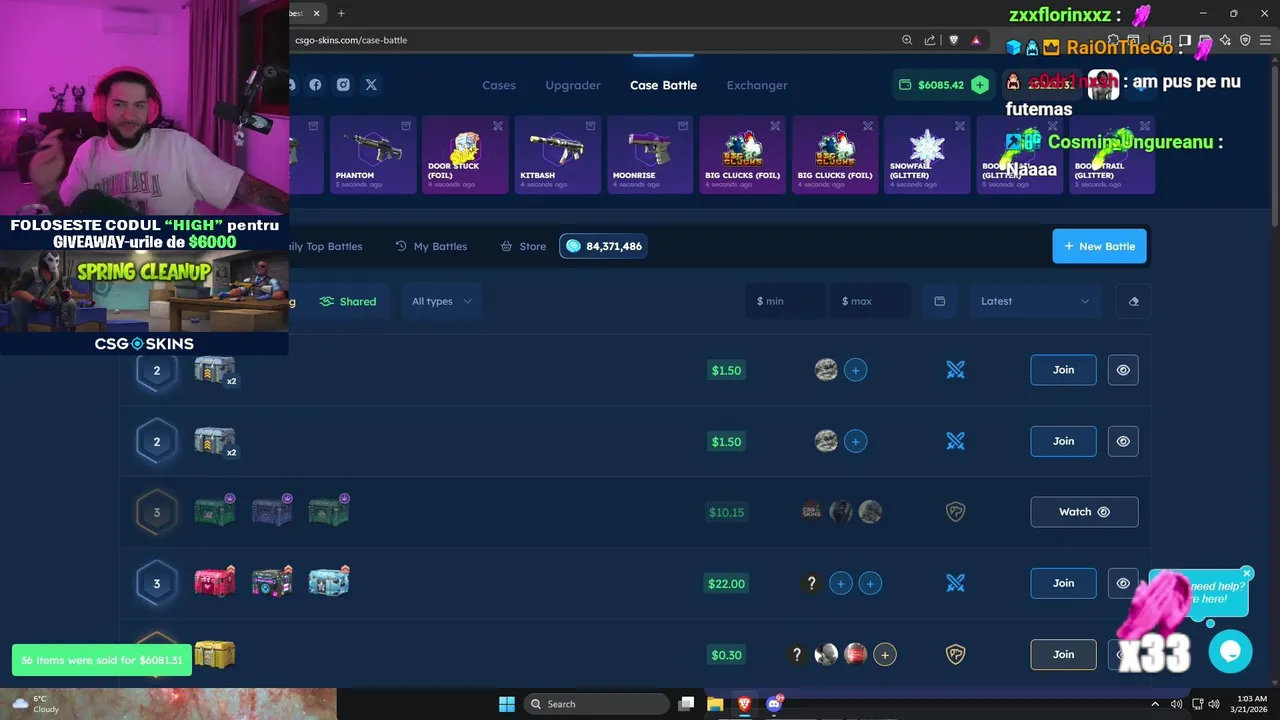Open Discord from the taskbar

pyautogui.click(x=773, y=704)
